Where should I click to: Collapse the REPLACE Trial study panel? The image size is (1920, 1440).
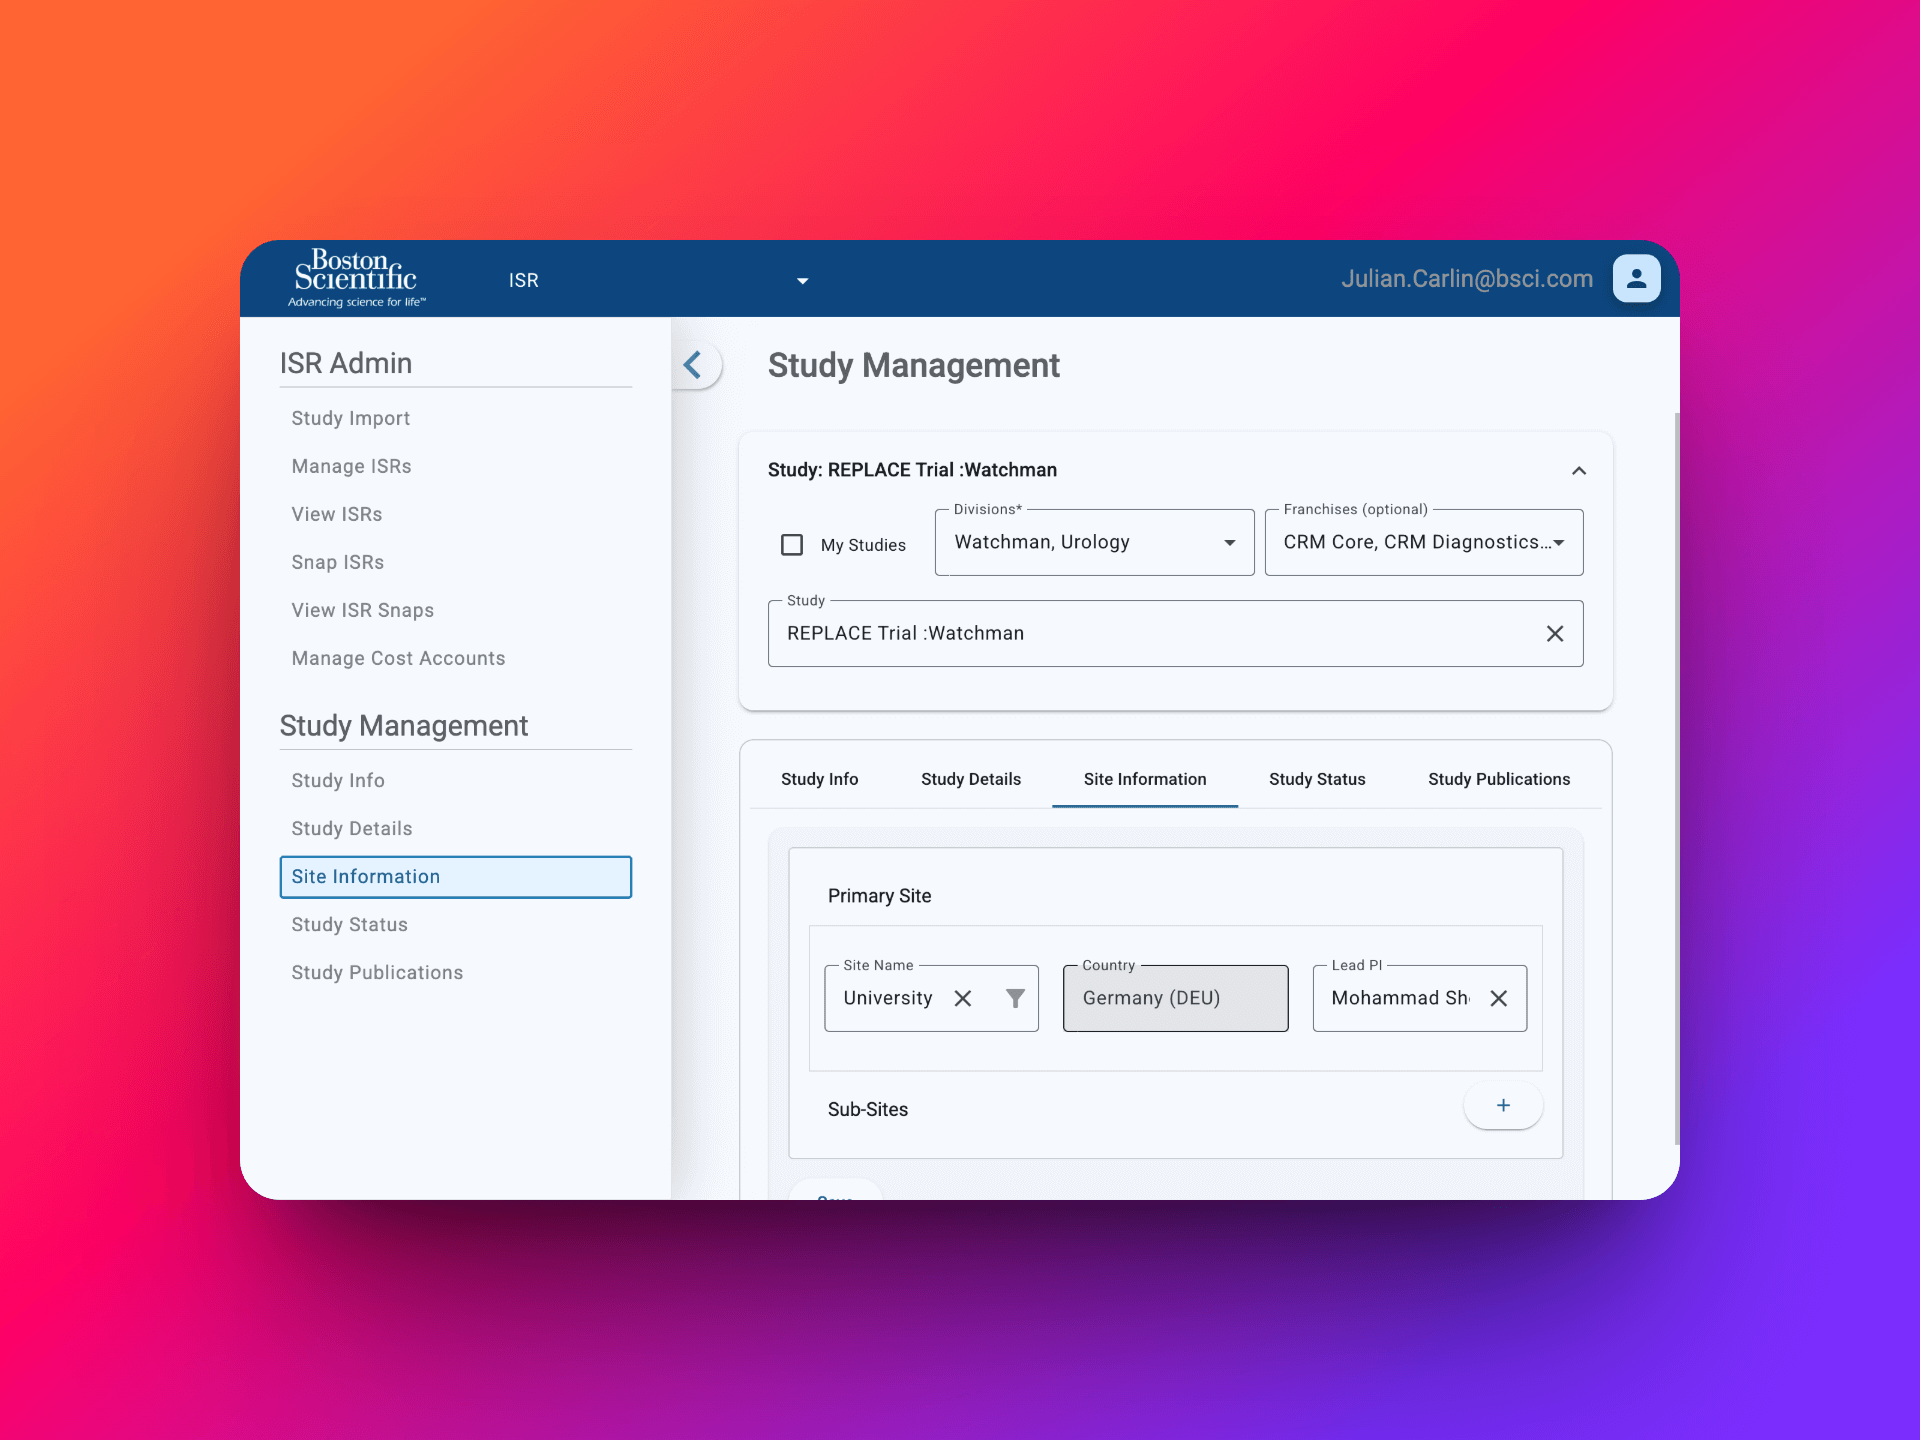tap(1578, 471)
